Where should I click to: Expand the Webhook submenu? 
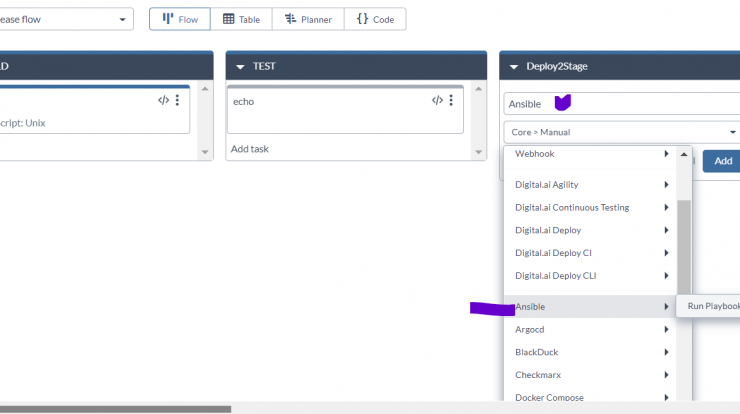[x=590, y=154]
